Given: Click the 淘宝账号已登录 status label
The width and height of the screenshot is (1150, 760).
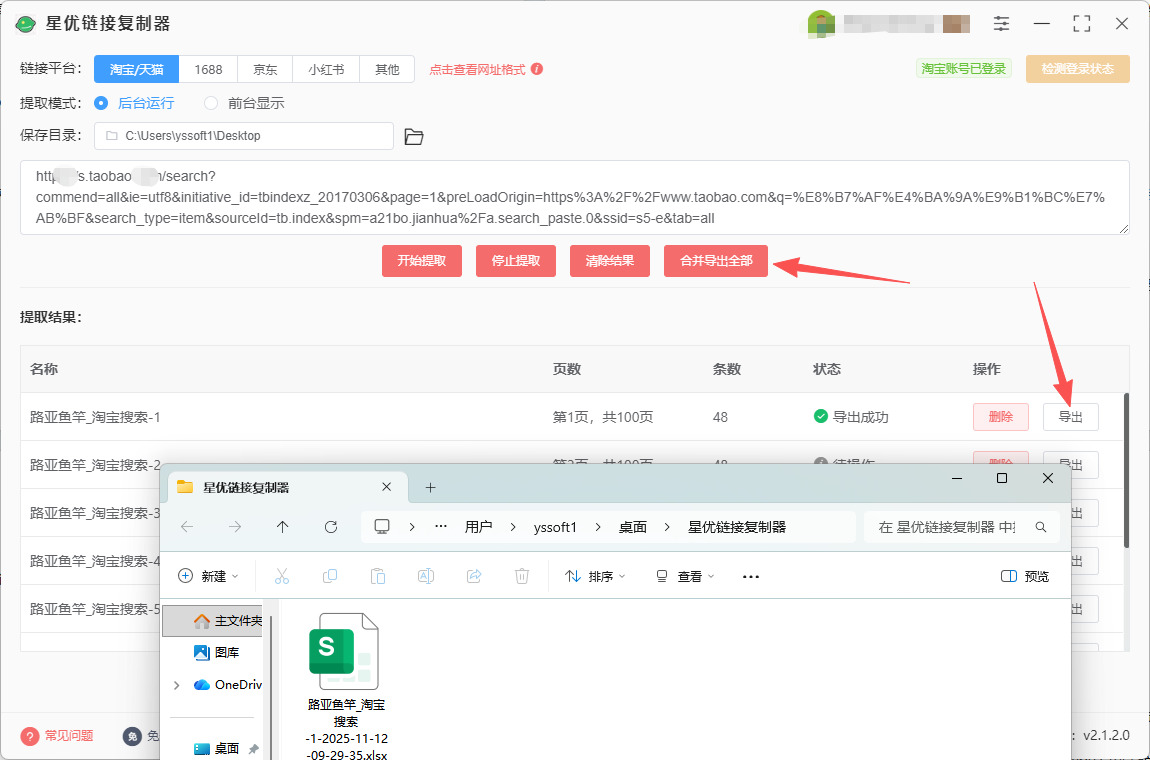Looking at the screenshot, I should coord(964,69).
